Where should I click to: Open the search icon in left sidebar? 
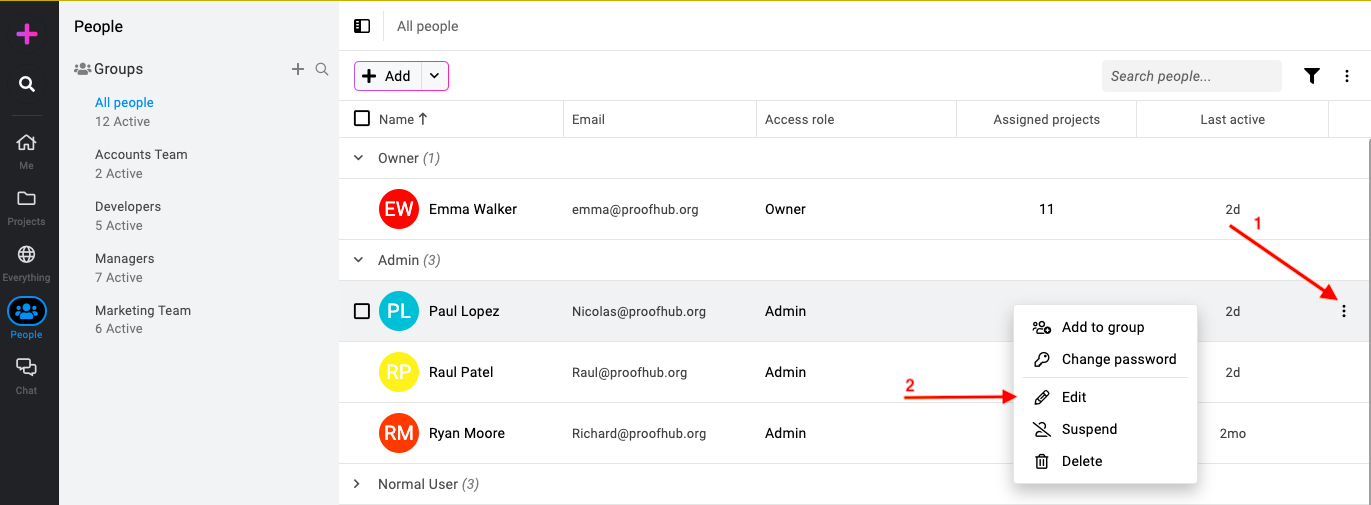point(27,84)
